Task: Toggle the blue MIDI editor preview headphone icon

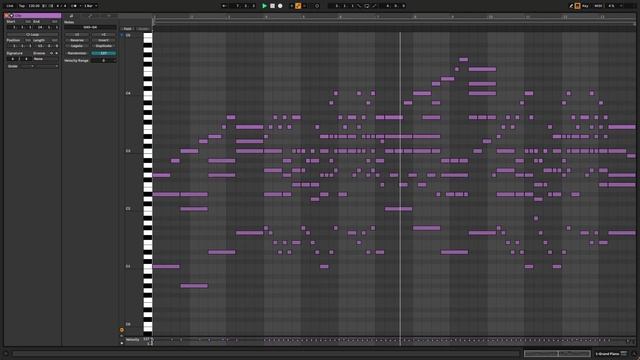Action: (x=122, y=35)
